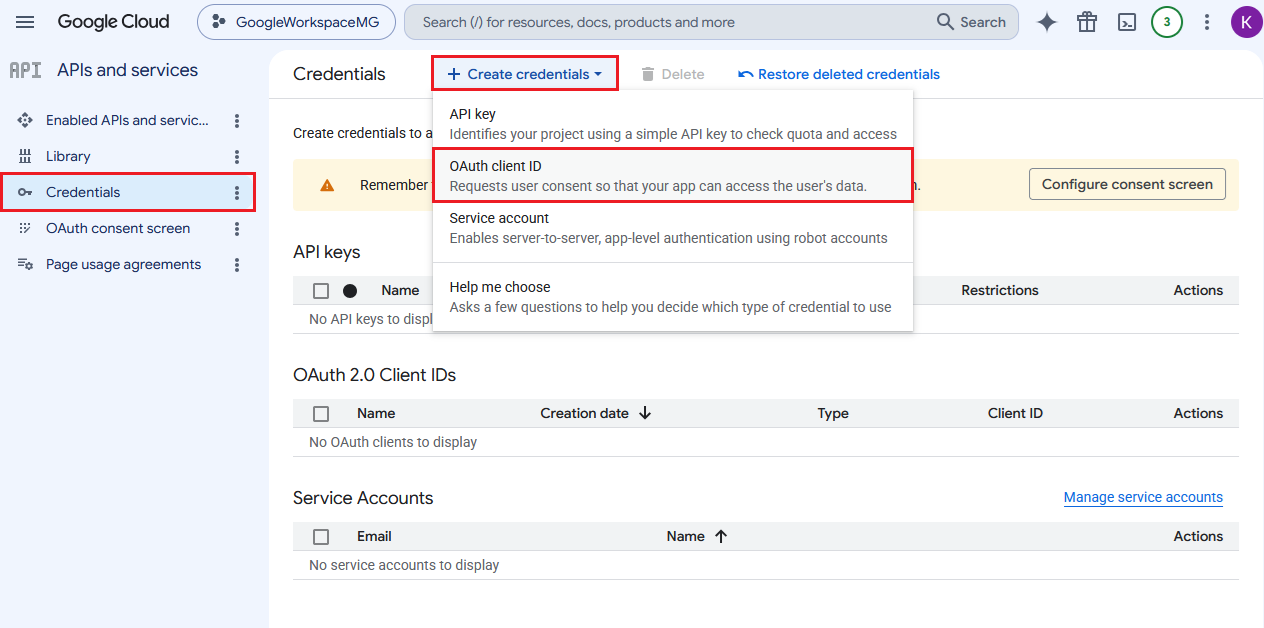This screenshot has width=1264, height=628.
Task: Click the warning triangle in the reminder banner
Action: (x=327, y=185)
